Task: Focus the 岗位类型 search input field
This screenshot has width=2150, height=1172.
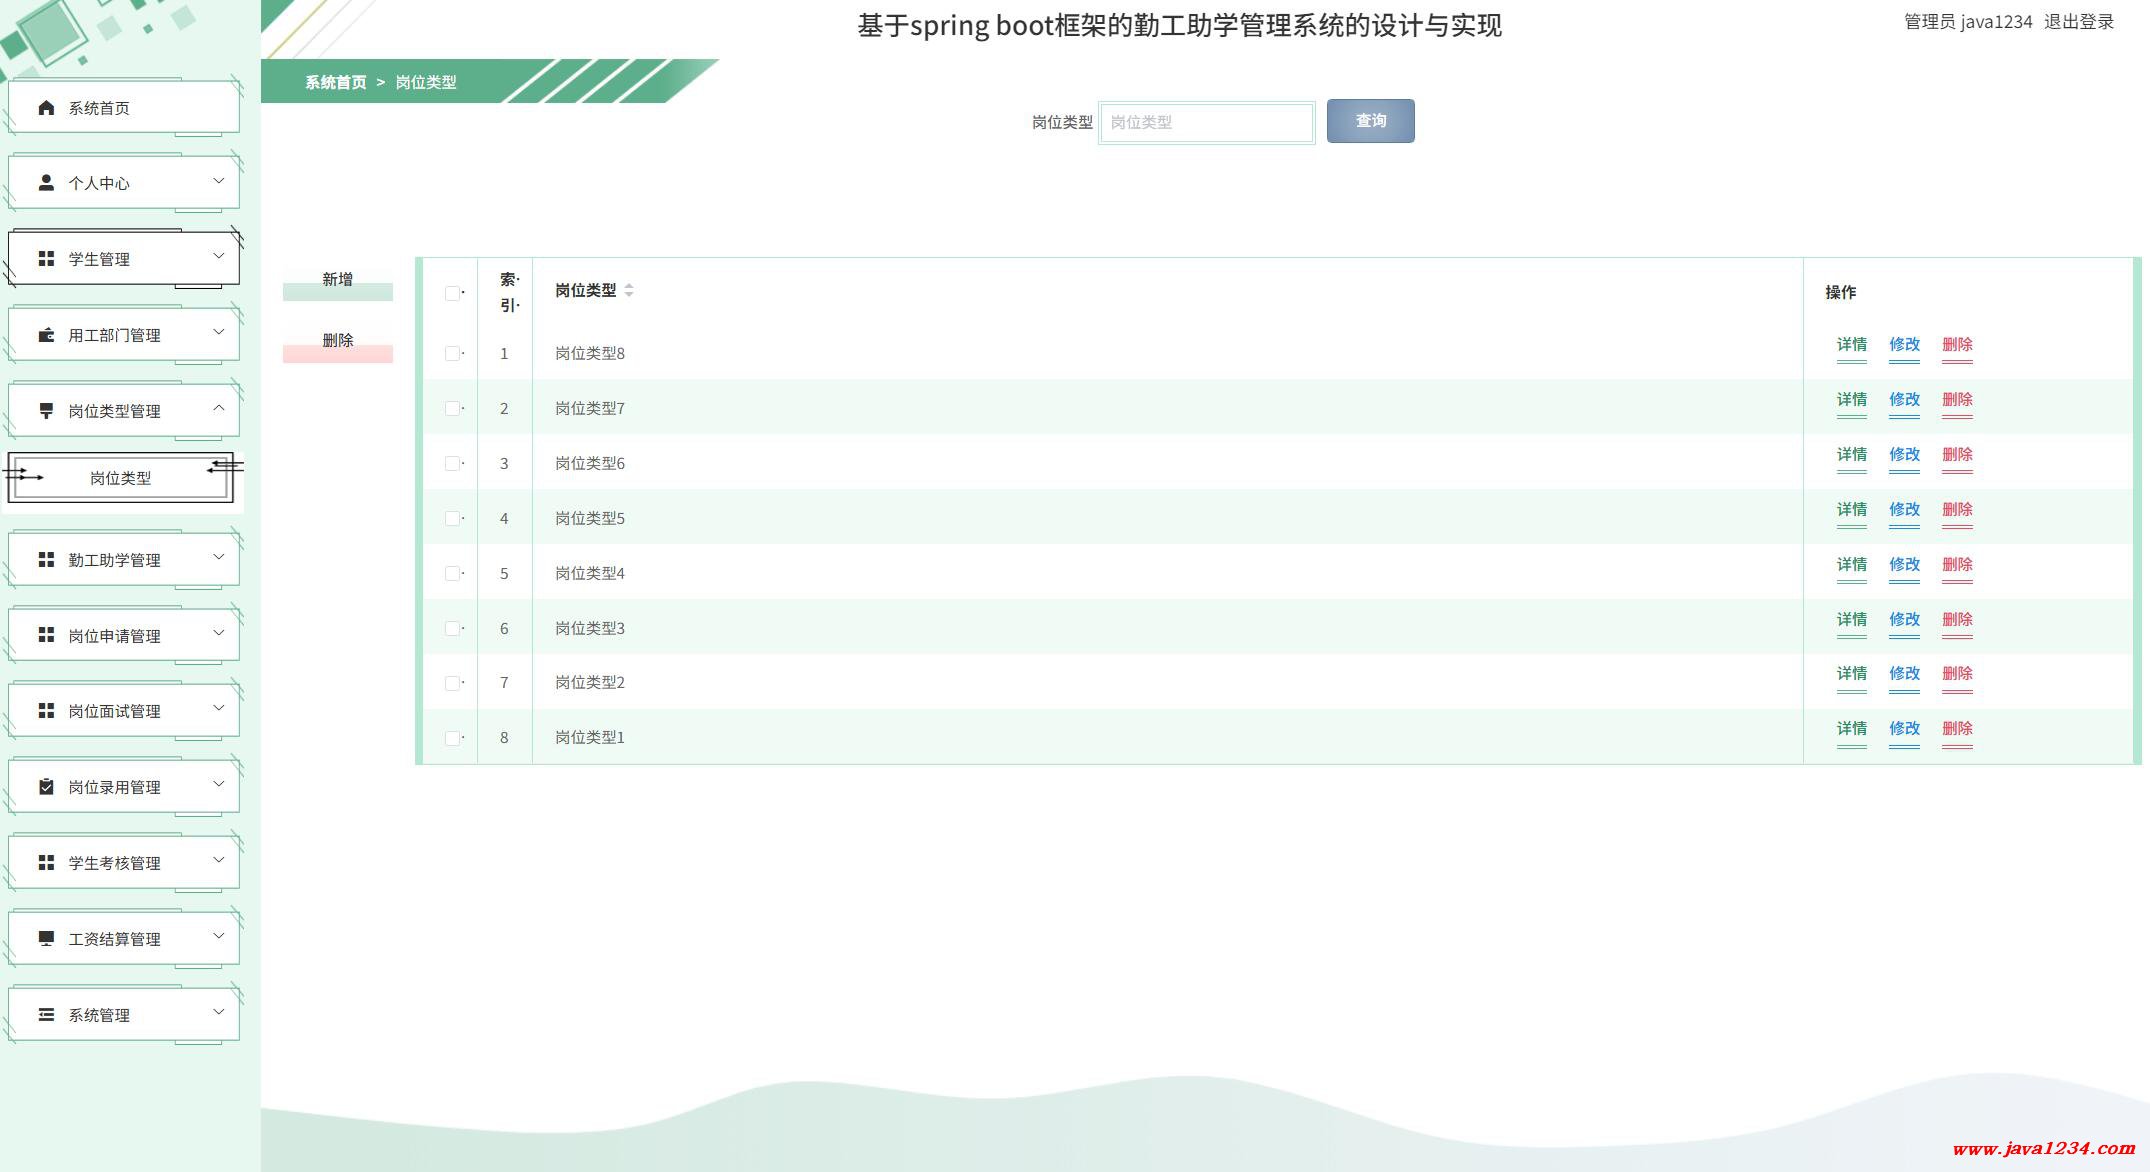Action: 1206,122
